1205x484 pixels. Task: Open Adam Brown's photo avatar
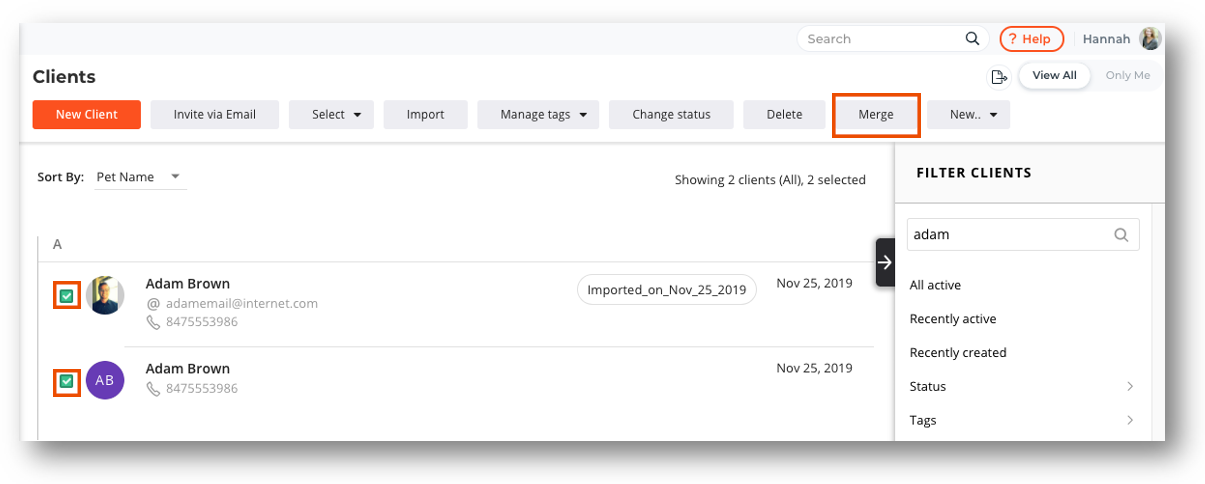point(105,296)
